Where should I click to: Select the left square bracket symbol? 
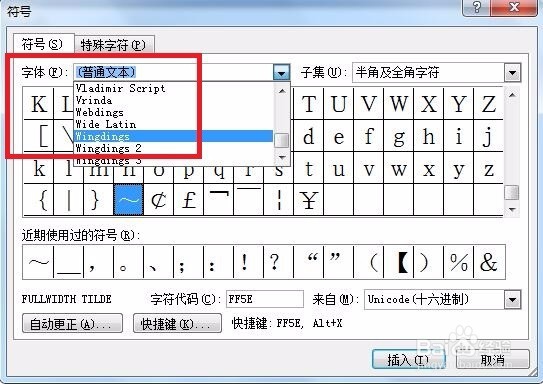pos(38,136)
